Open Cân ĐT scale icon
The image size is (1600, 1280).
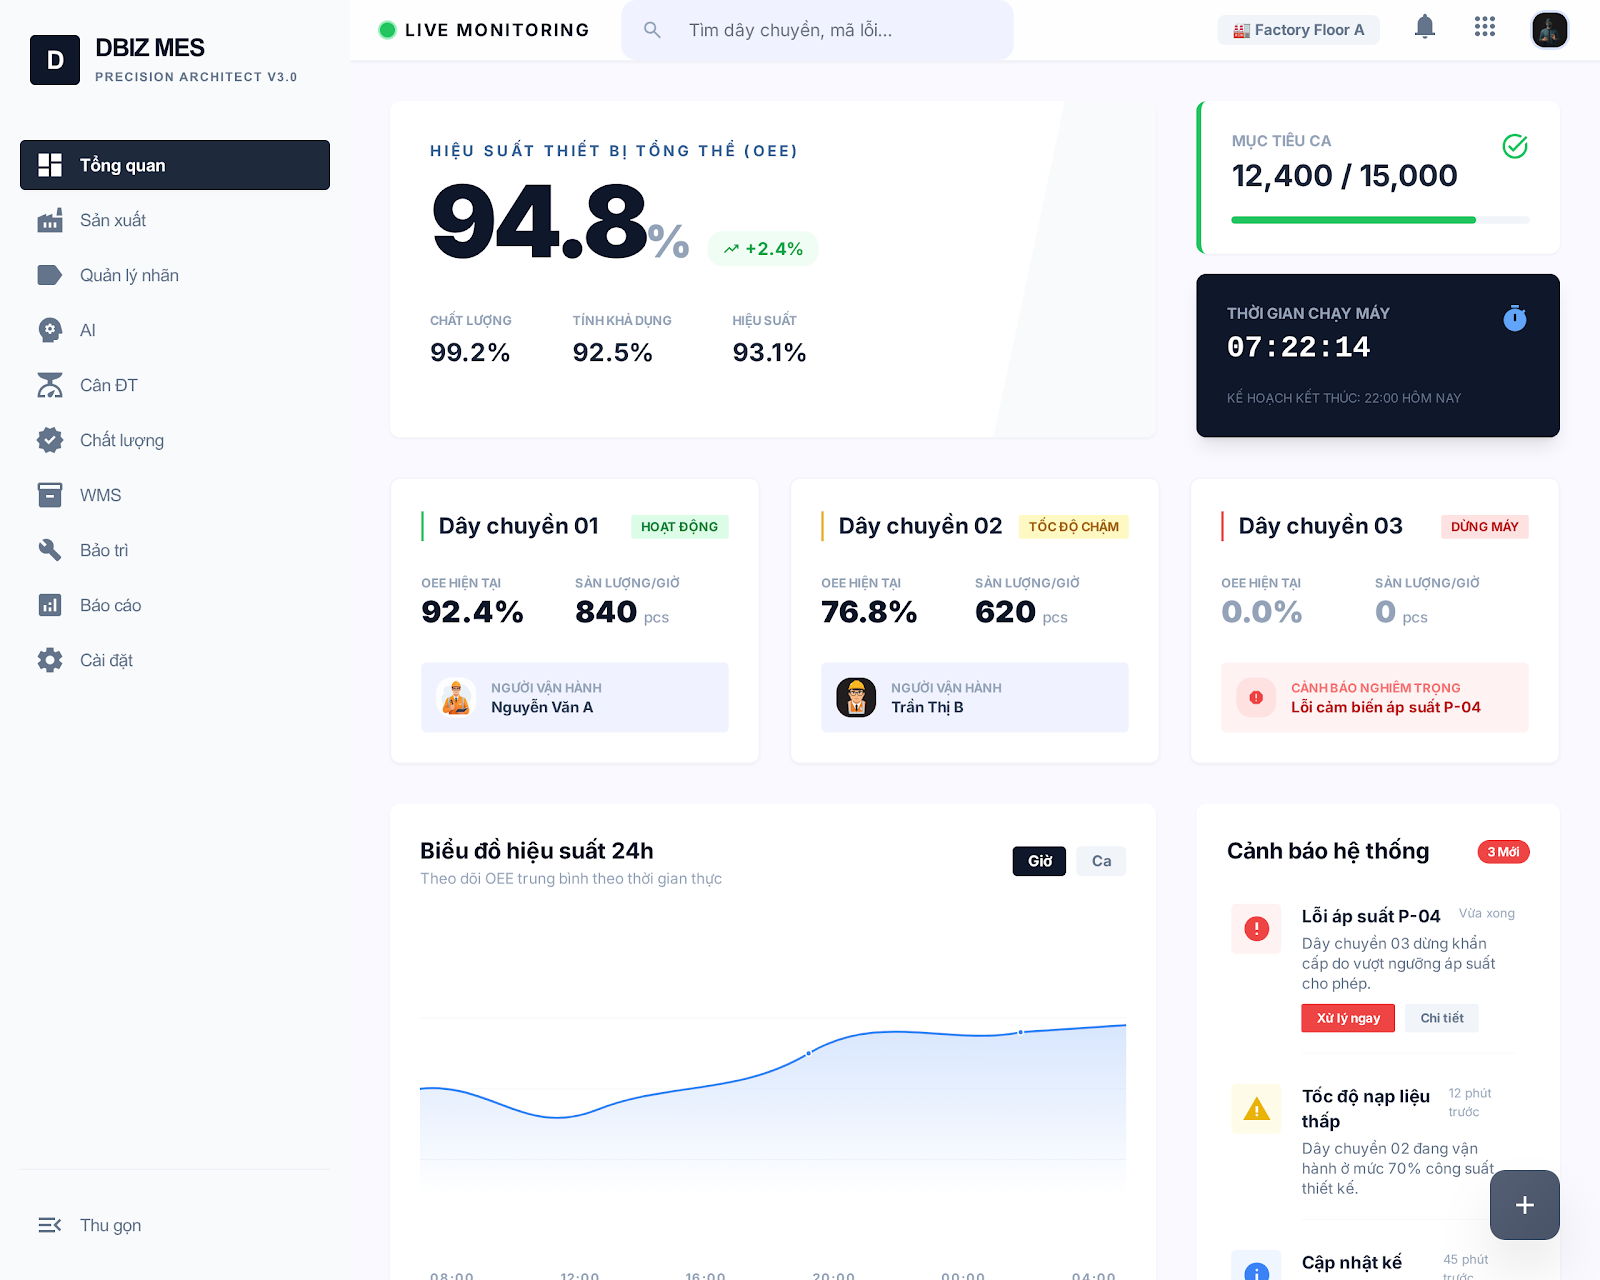click(x=50, y=385)
